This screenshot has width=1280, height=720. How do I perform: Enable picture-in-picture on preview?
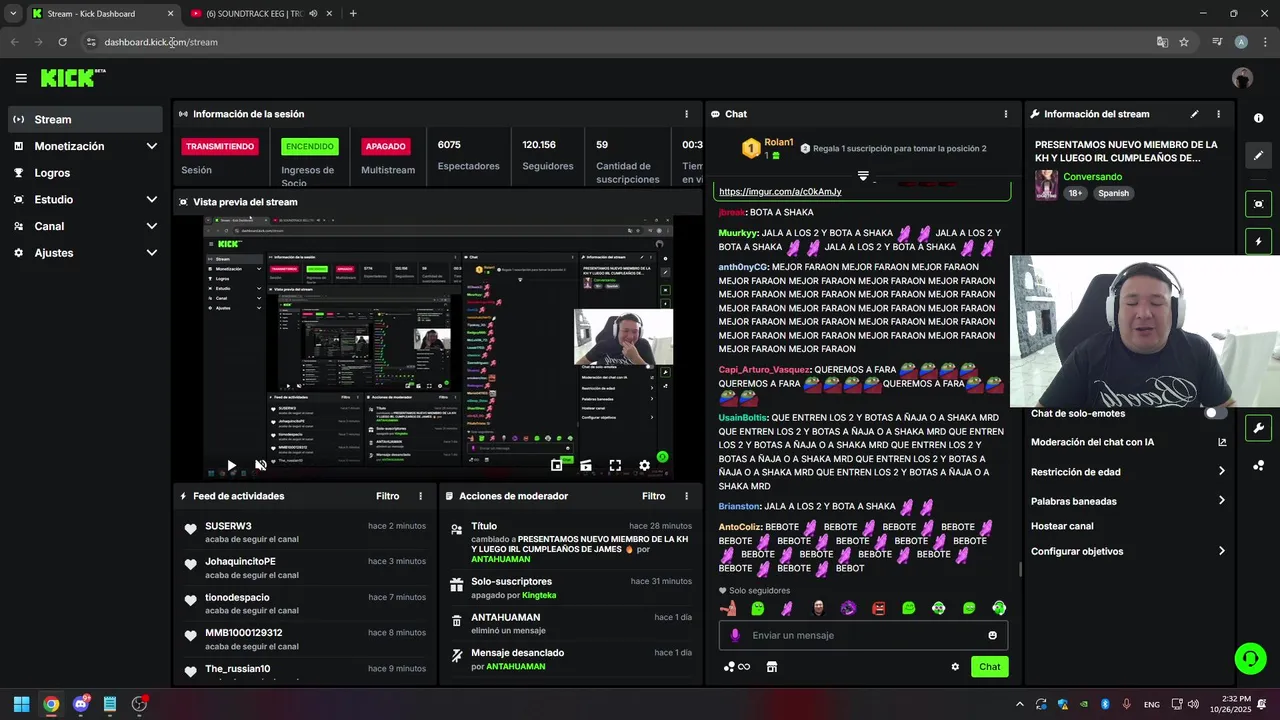[x=557, y=465]
